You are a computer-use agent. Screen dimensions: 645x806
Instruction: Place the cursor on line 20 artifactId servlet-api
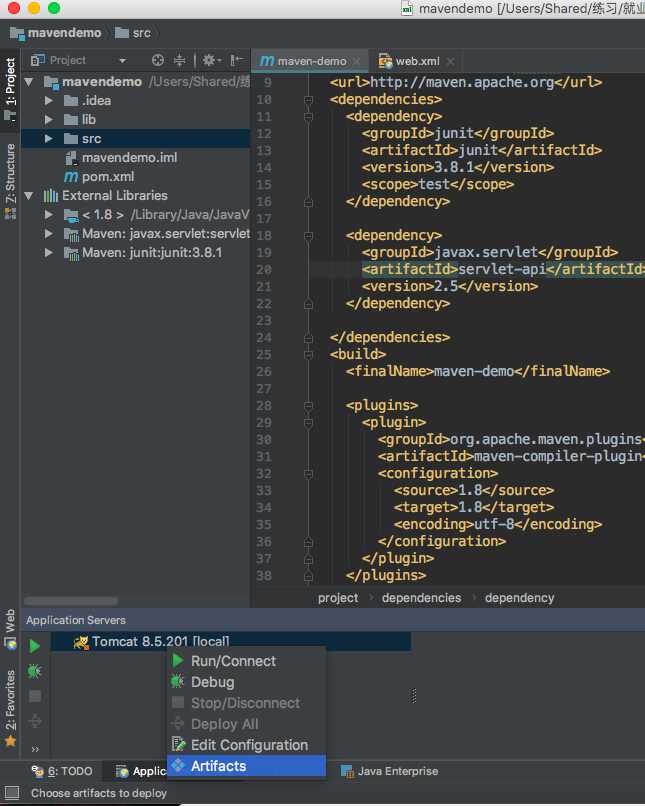click(504, 269)
